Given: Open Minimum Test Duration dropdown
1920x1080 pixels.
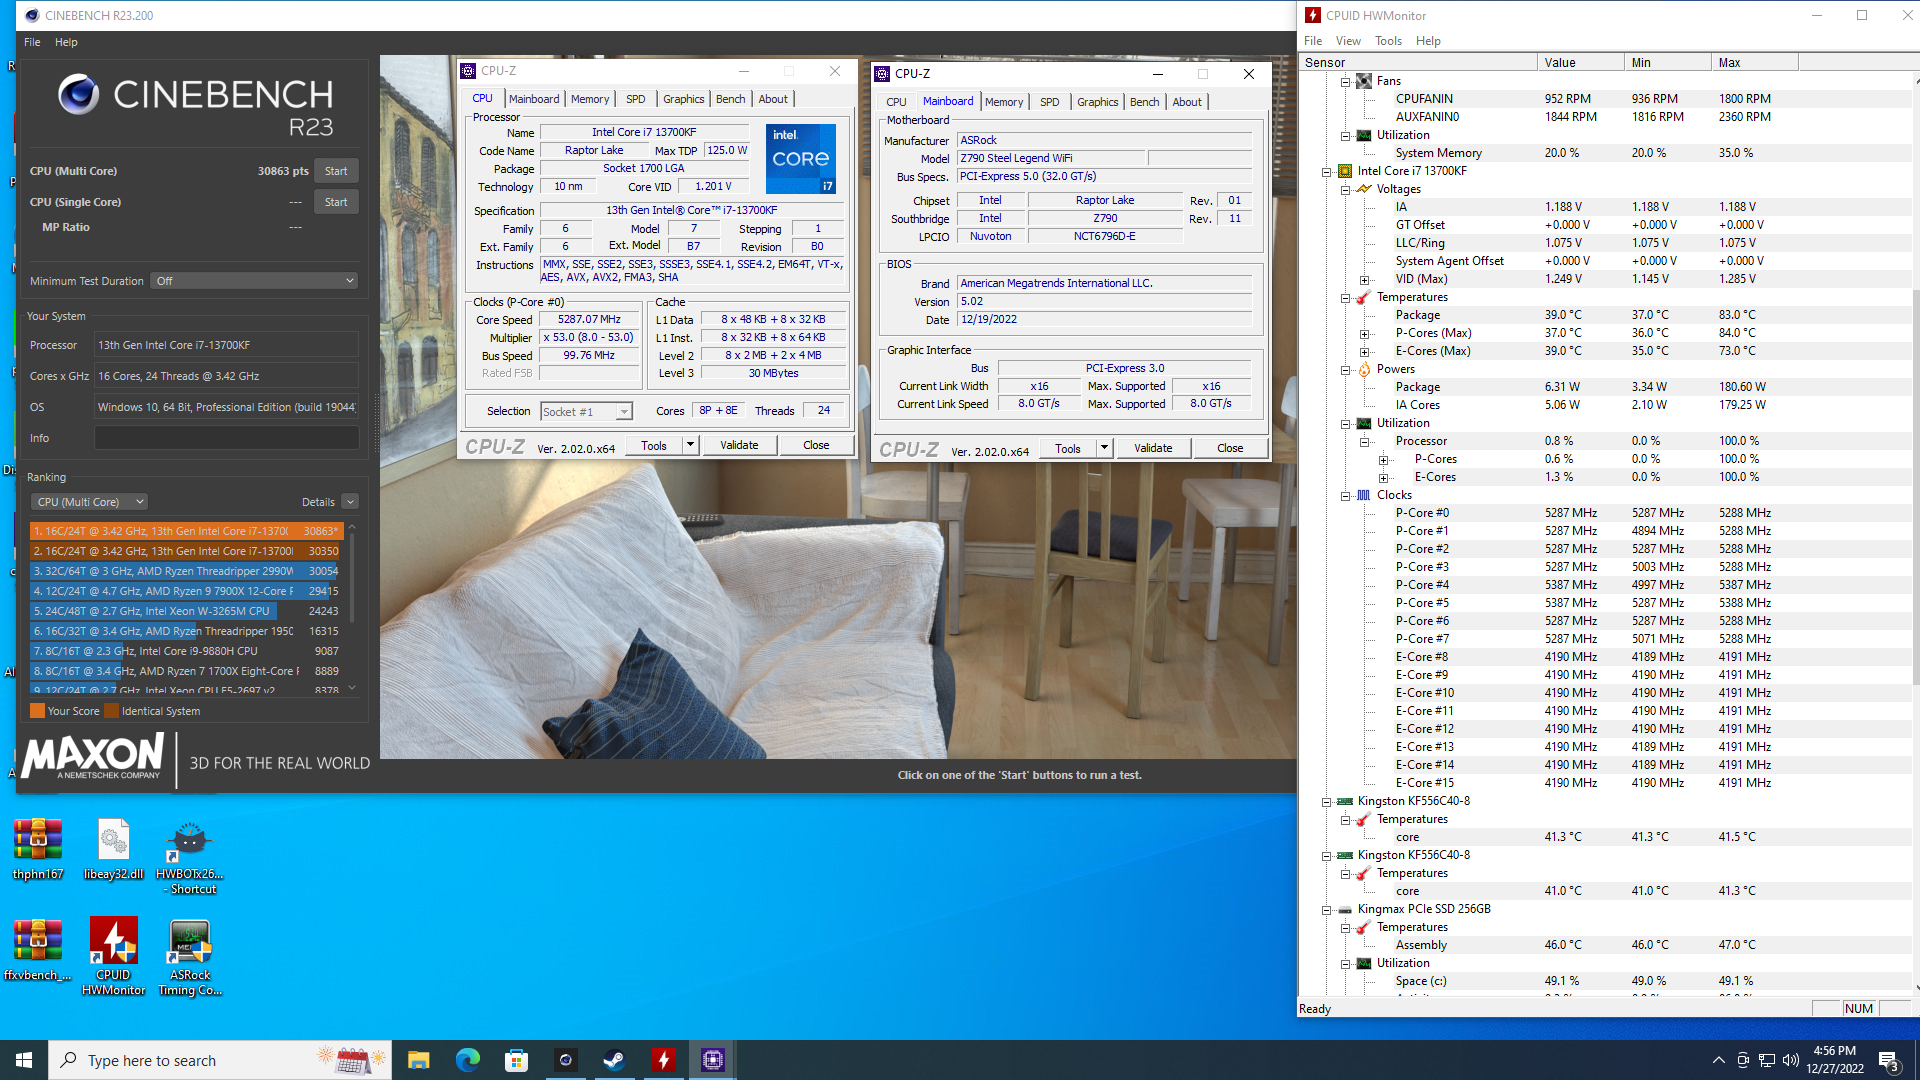Looking at the screenshot, I should point(254,281).
